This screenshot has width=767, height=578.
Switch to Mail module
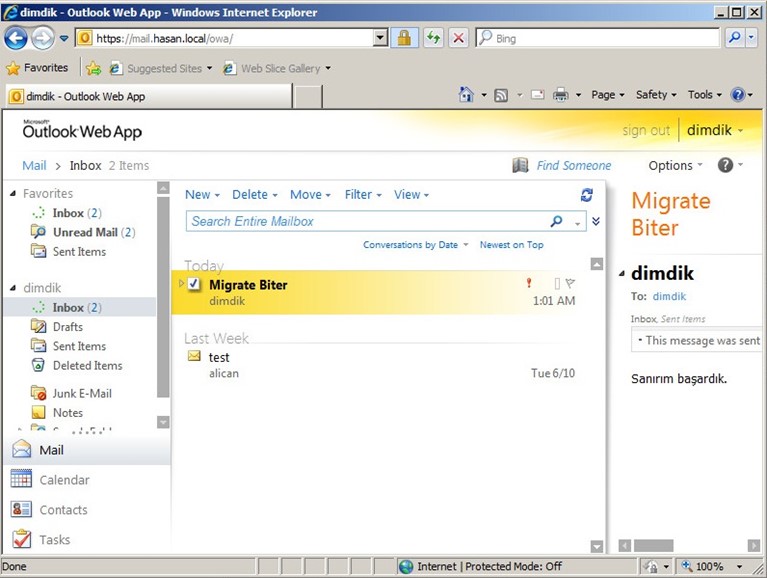point(87,450)
